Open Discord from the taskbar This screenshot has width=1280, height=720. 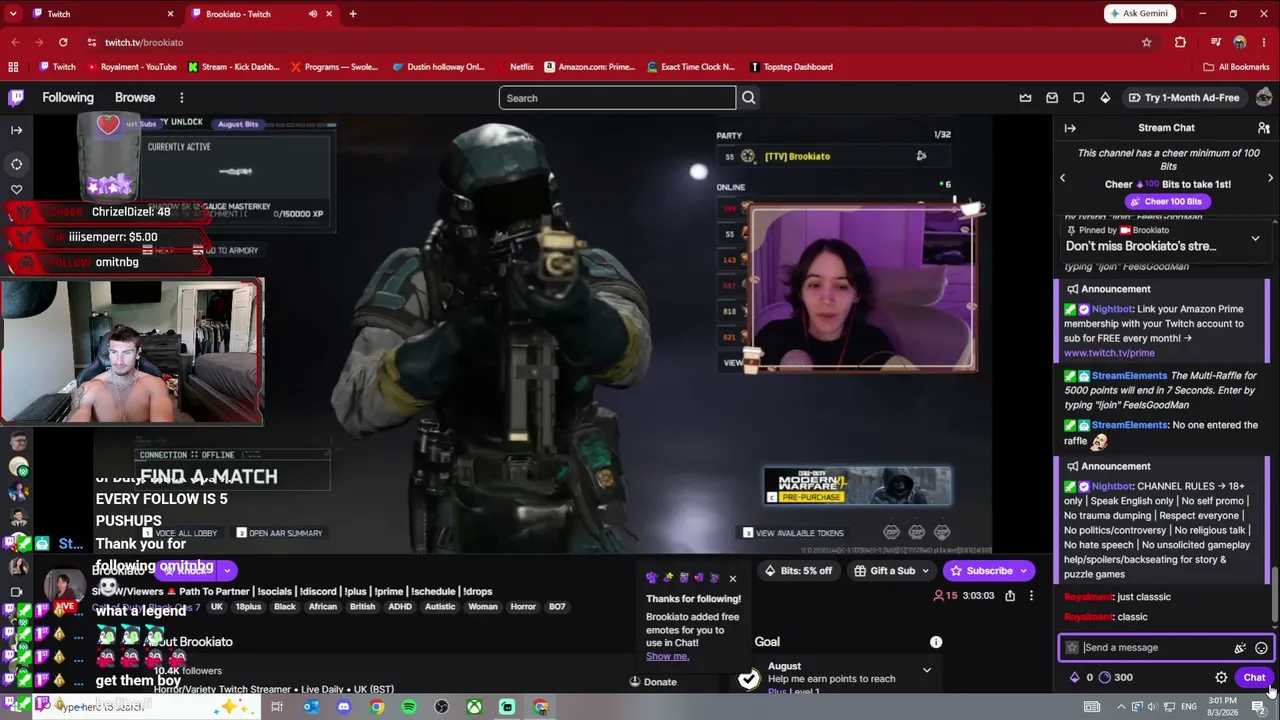point(344,707)
